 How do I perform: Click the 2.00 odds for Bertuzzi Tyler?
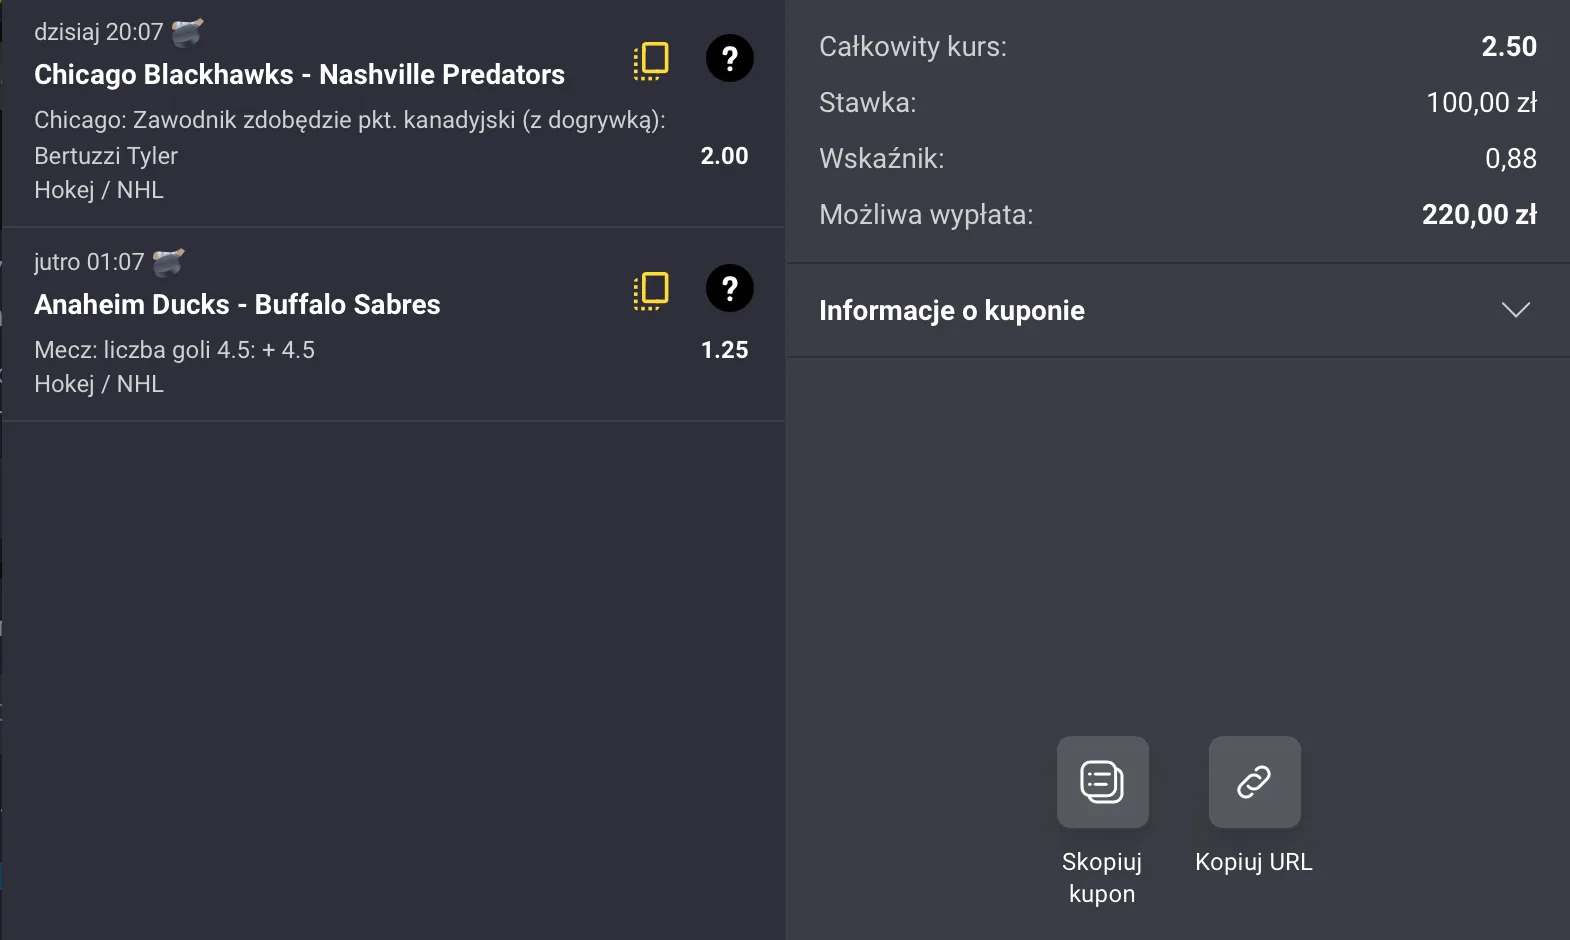pyautogui.click(x=724, y=156)
